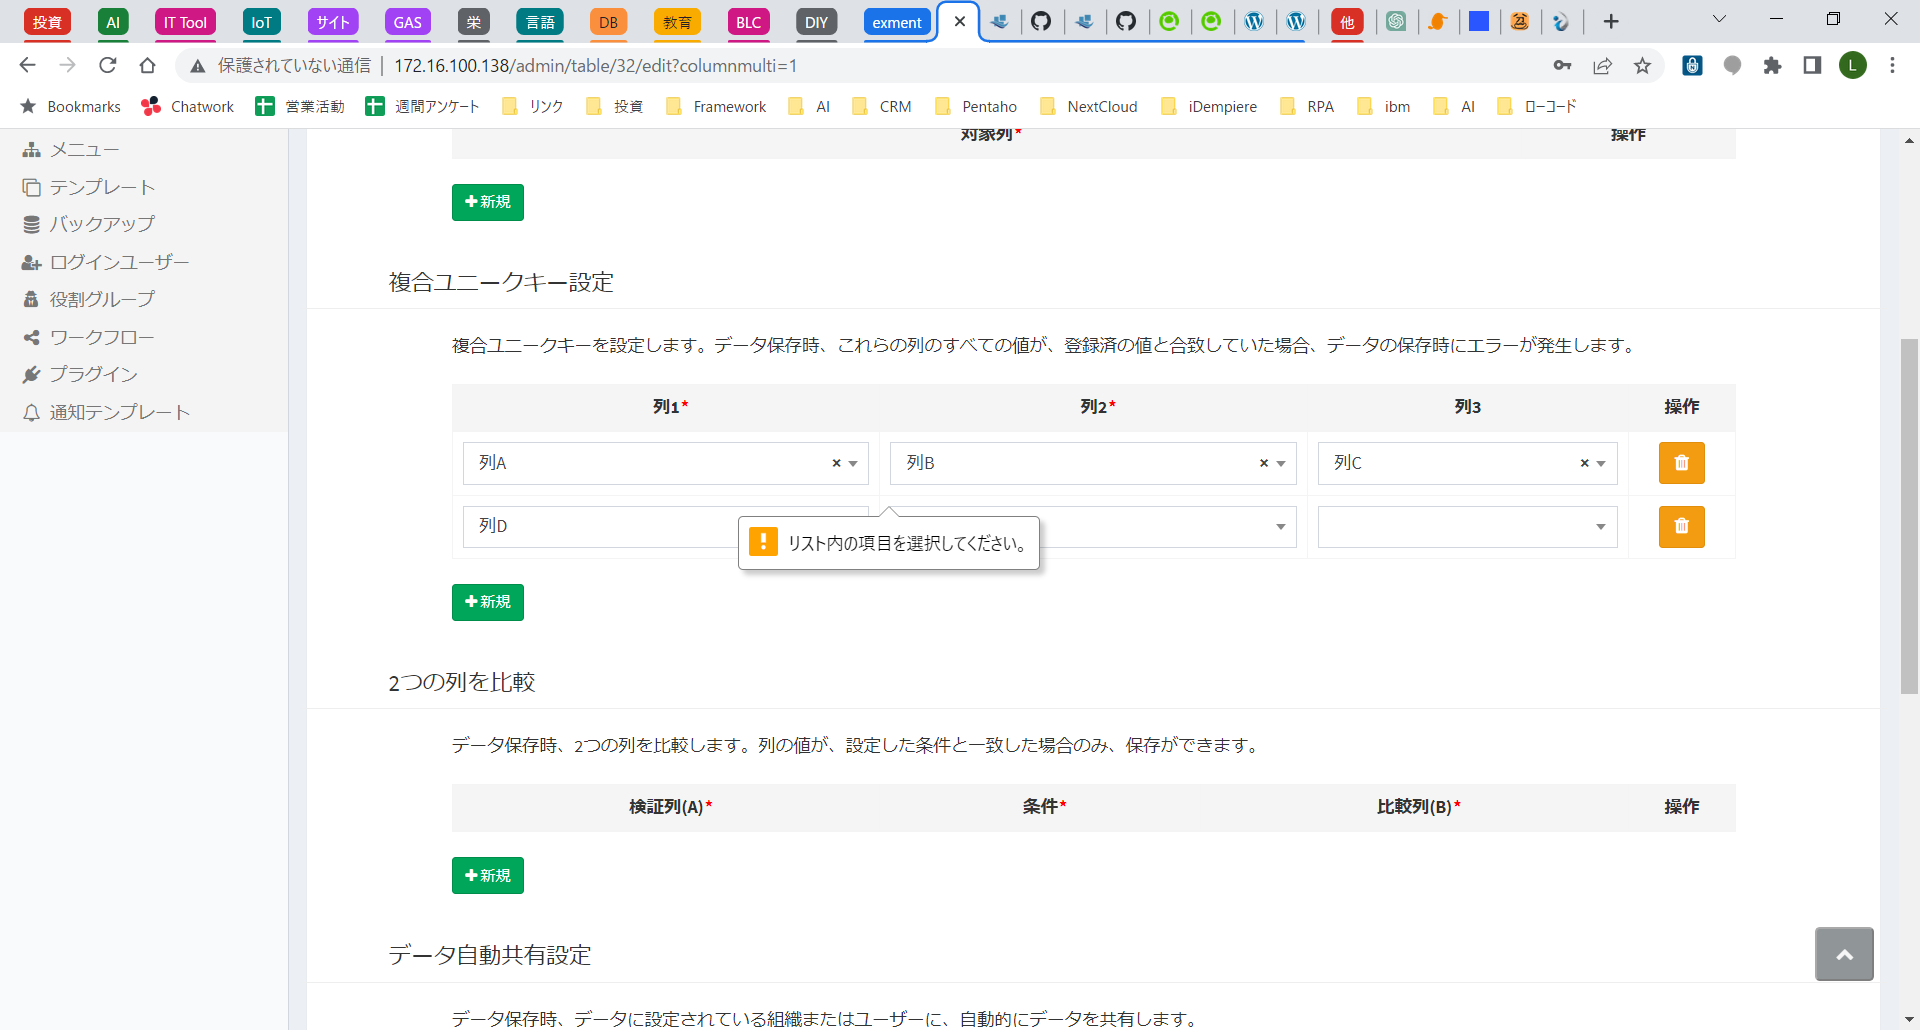This screenshot has width=1920, height=1030.
Task: Open the テンプレート sidebar section
Action: pyautogui.click(x=101, y=186)
